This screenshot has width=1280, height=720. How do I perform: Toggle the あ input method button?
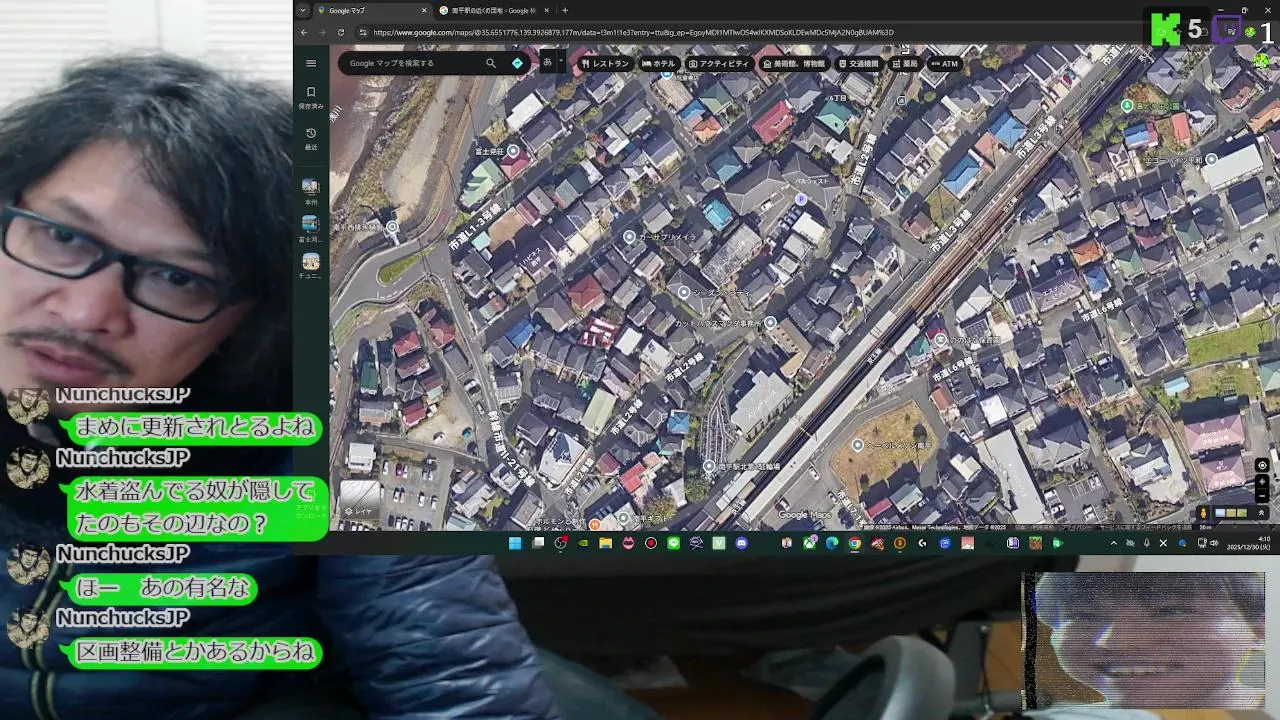tap(547, 62)
